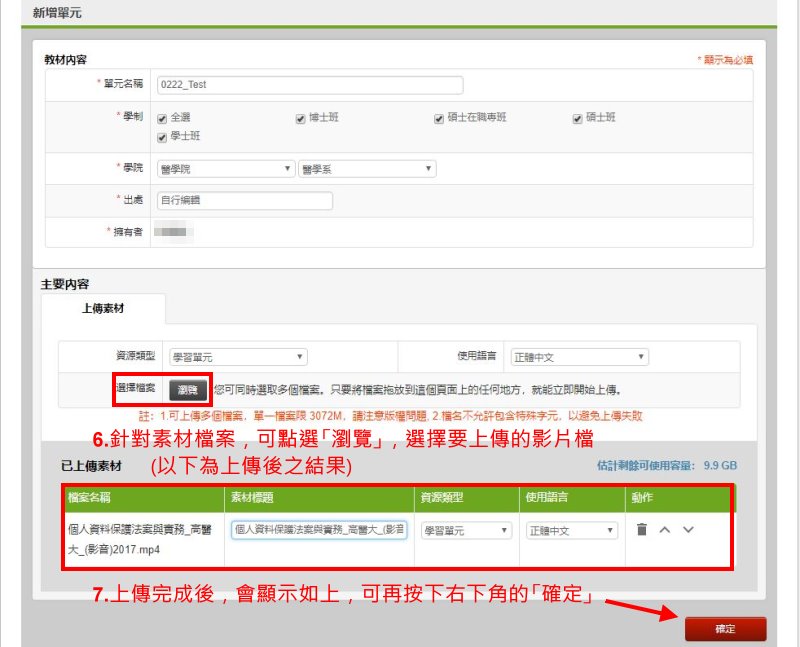Click the 已上傳素材 section heading
The height and width of the screenshot is (647, 800).
pos(91,466)
